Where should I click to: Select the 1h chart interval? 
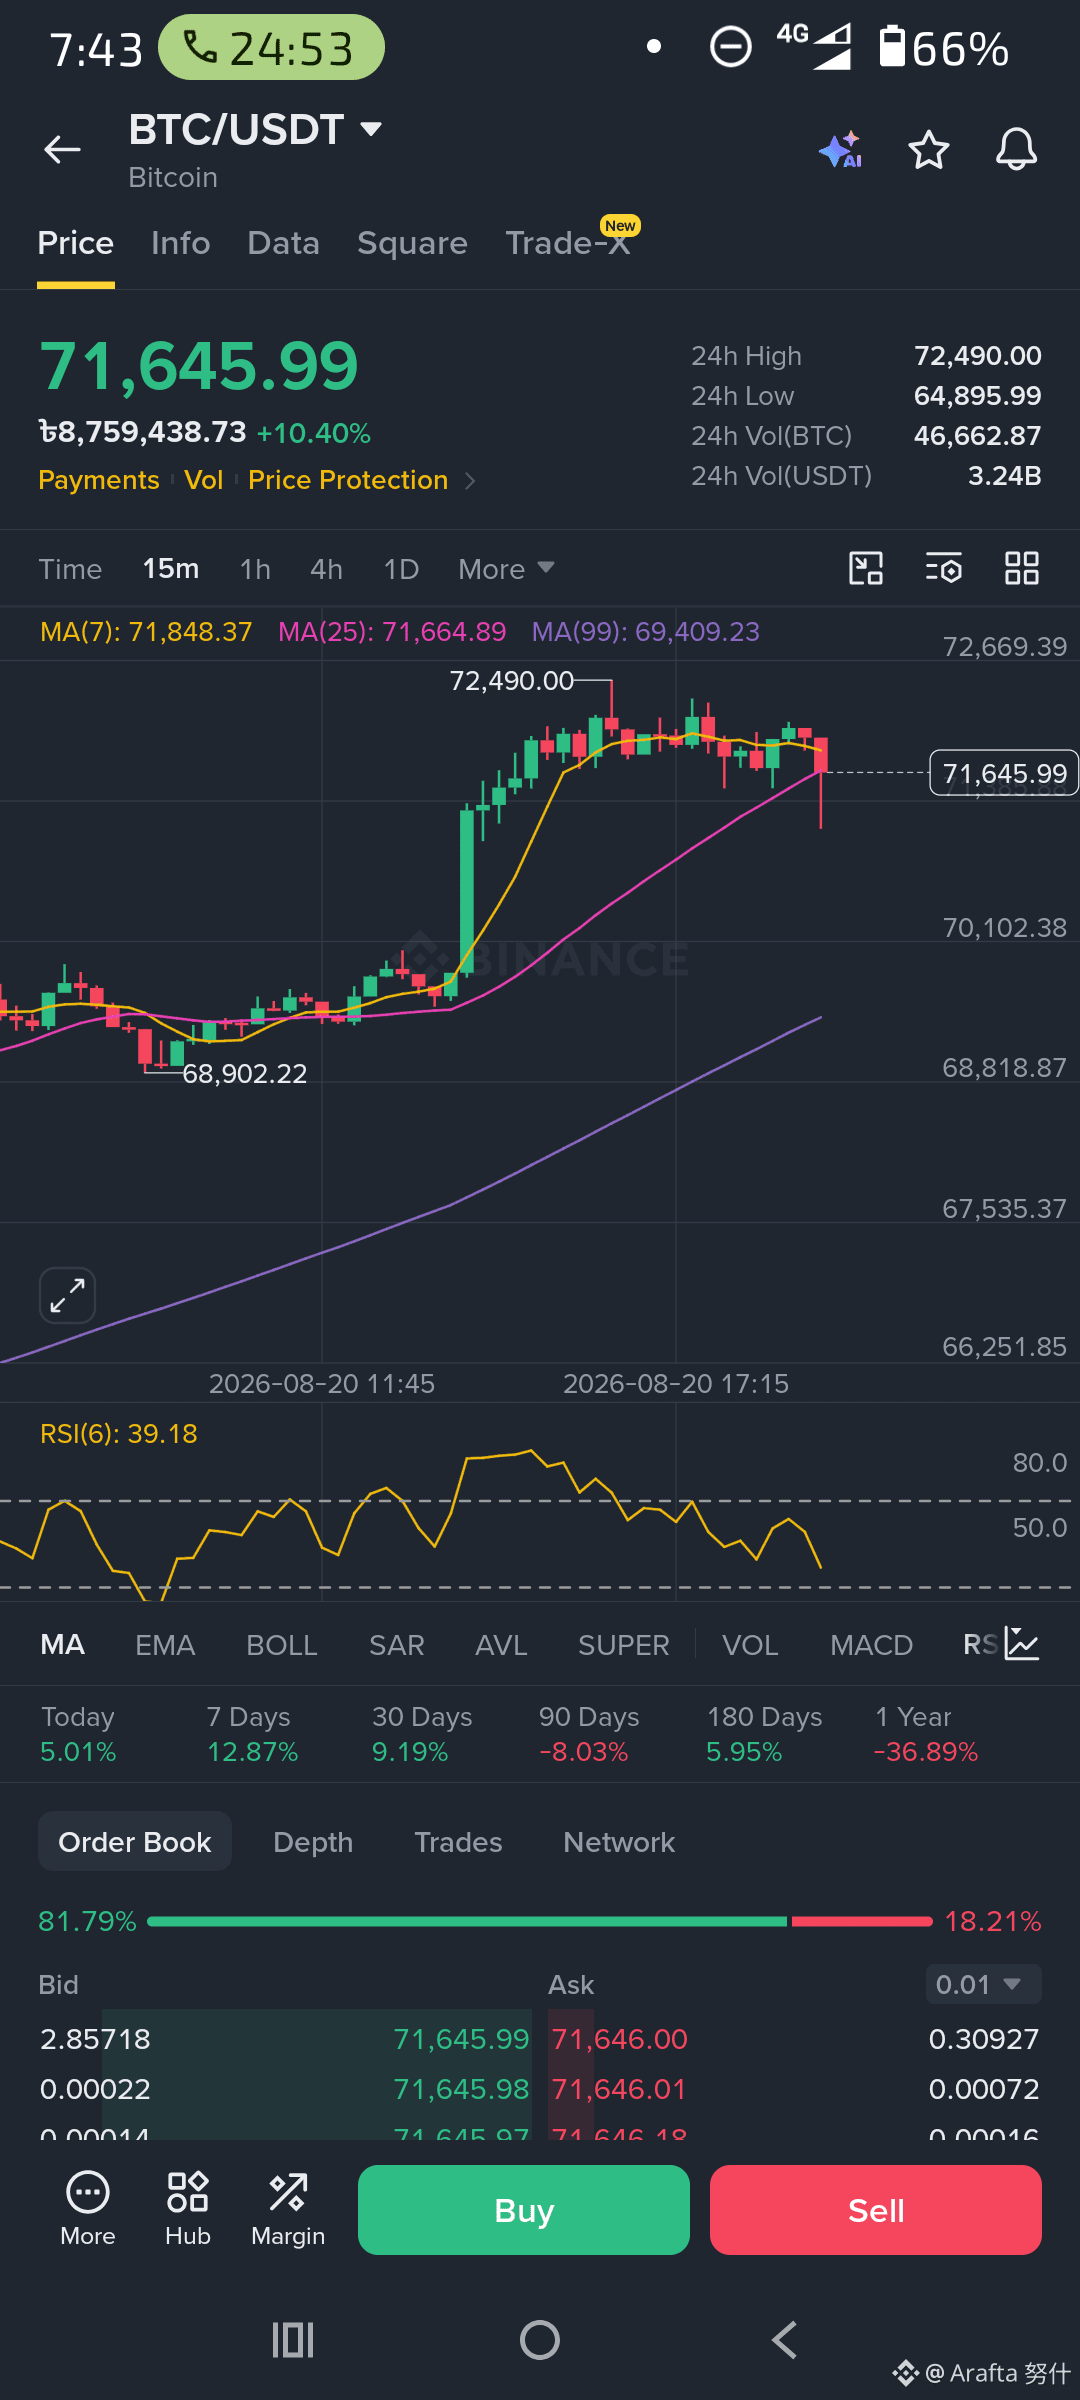coord(255,569)
